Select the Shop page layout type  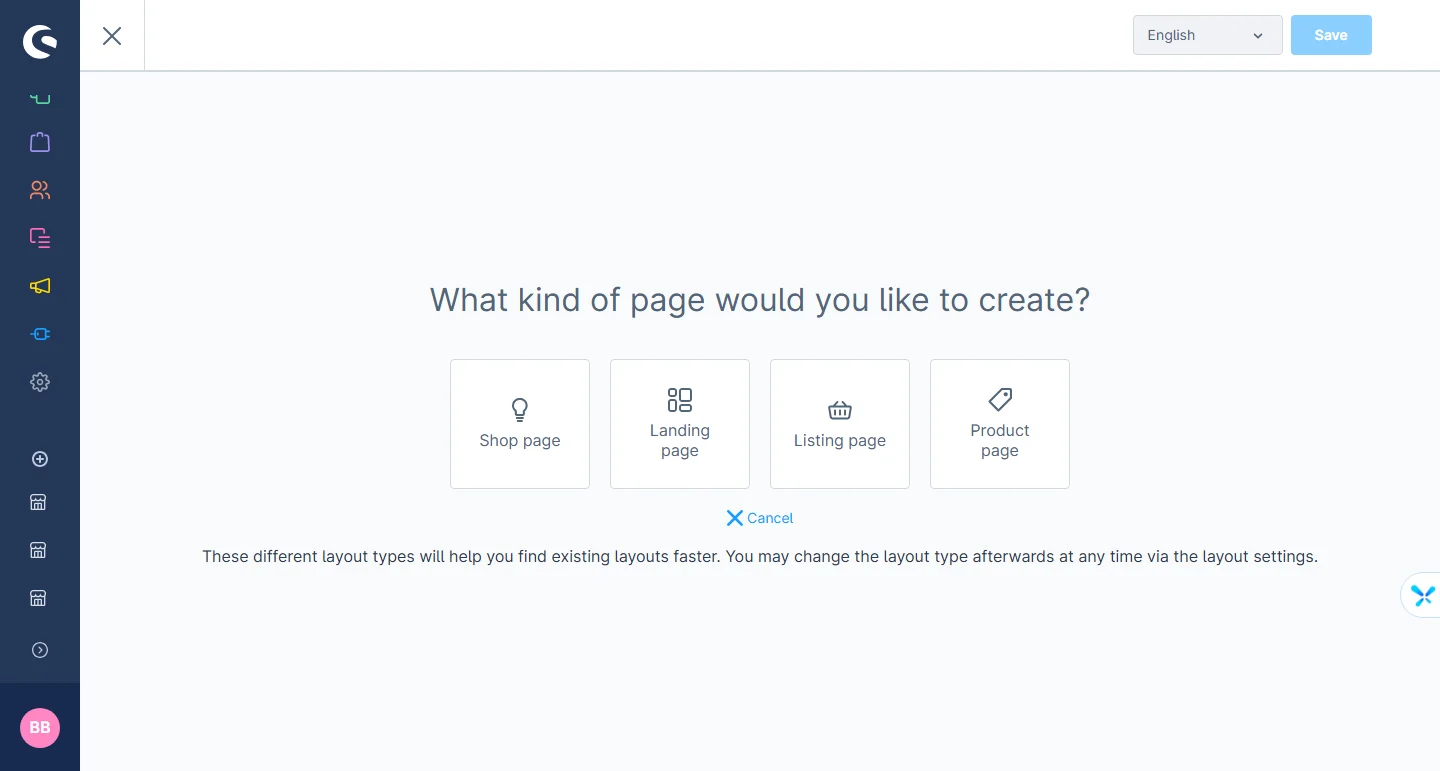520,424
